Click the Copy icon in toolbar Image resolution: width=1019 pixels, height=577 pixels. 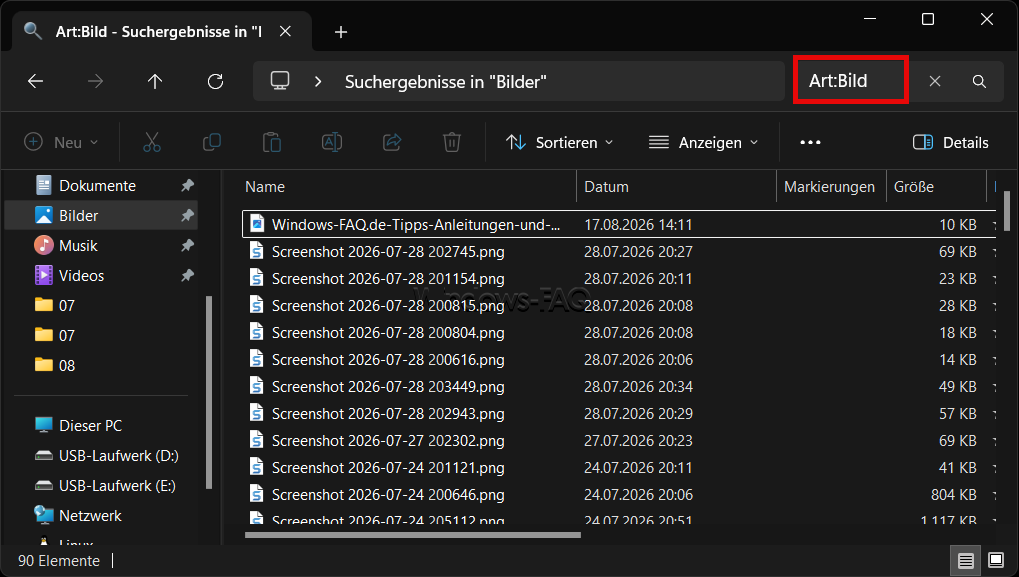click(x=212, y=142)
